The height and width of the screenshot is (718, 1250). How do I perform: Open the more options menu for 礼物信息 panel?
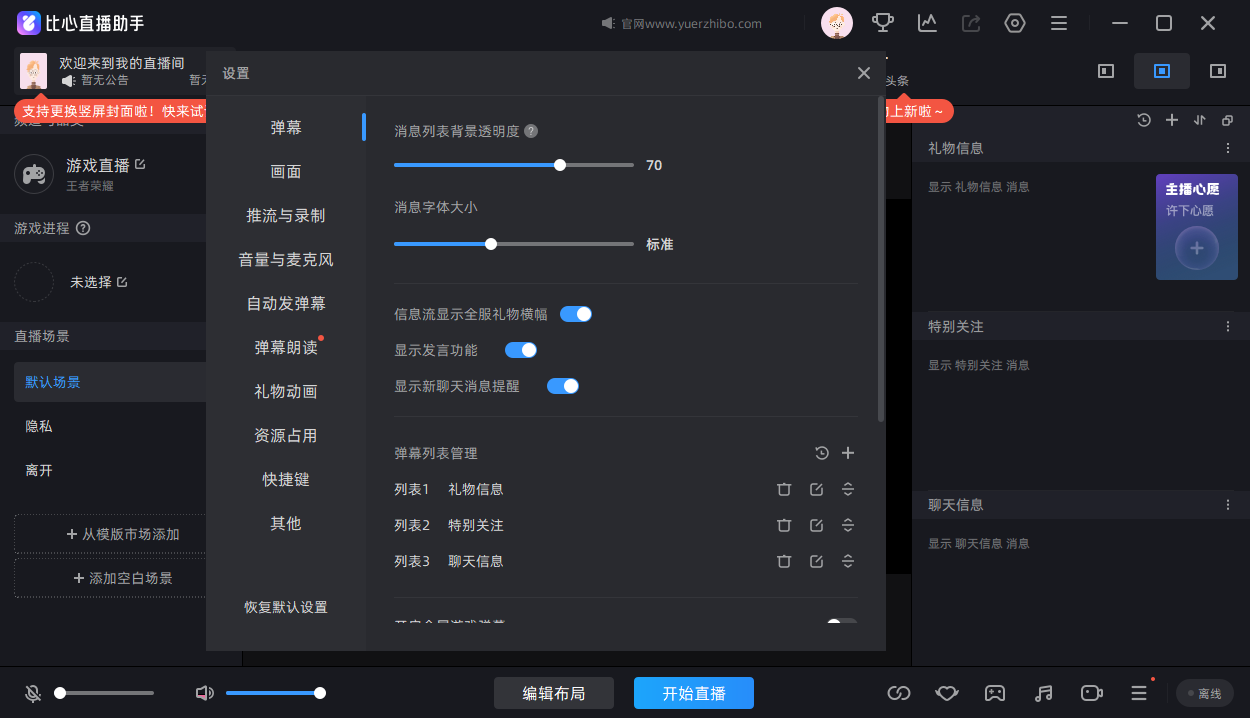1229,148
